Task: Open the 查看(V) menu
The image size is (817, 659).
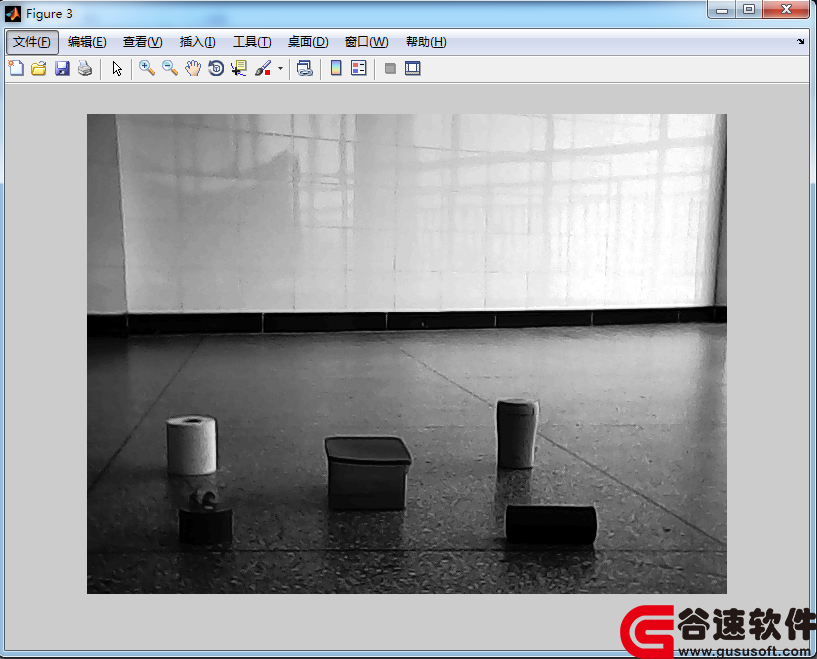Action: pos(142,42)
